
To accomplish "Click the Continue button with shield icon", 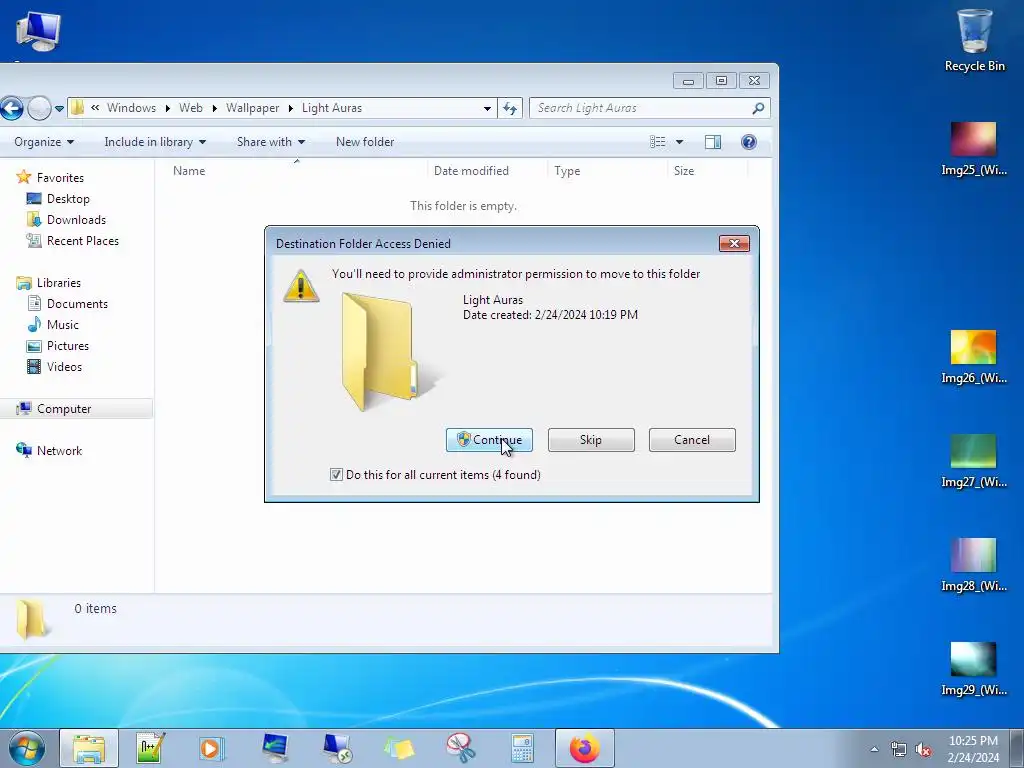I will (489, 440).
